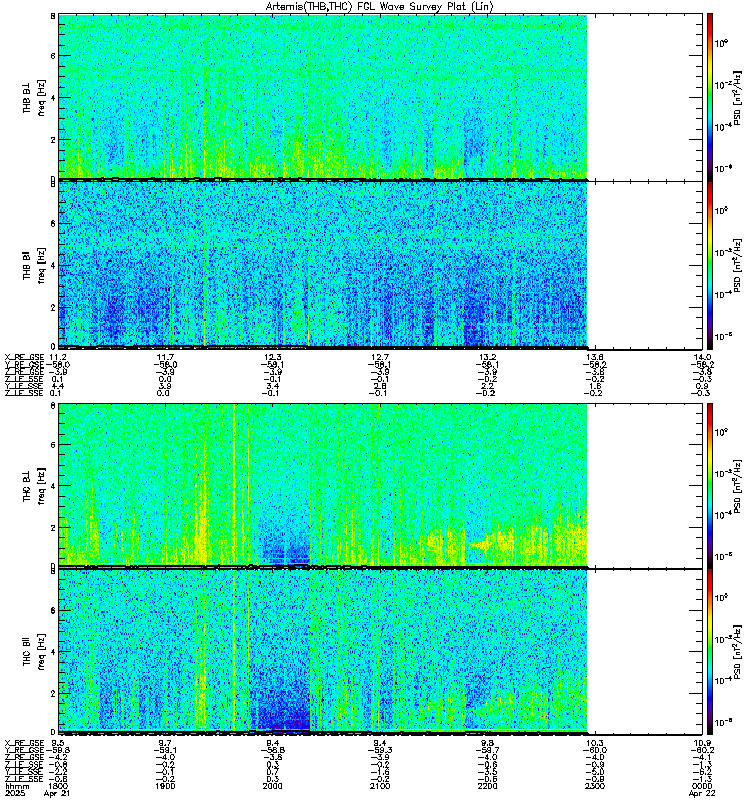Click the THC X_RE_GSE value 9.5
This screenshot has width=750, height=800.
[x=58, y=743]
